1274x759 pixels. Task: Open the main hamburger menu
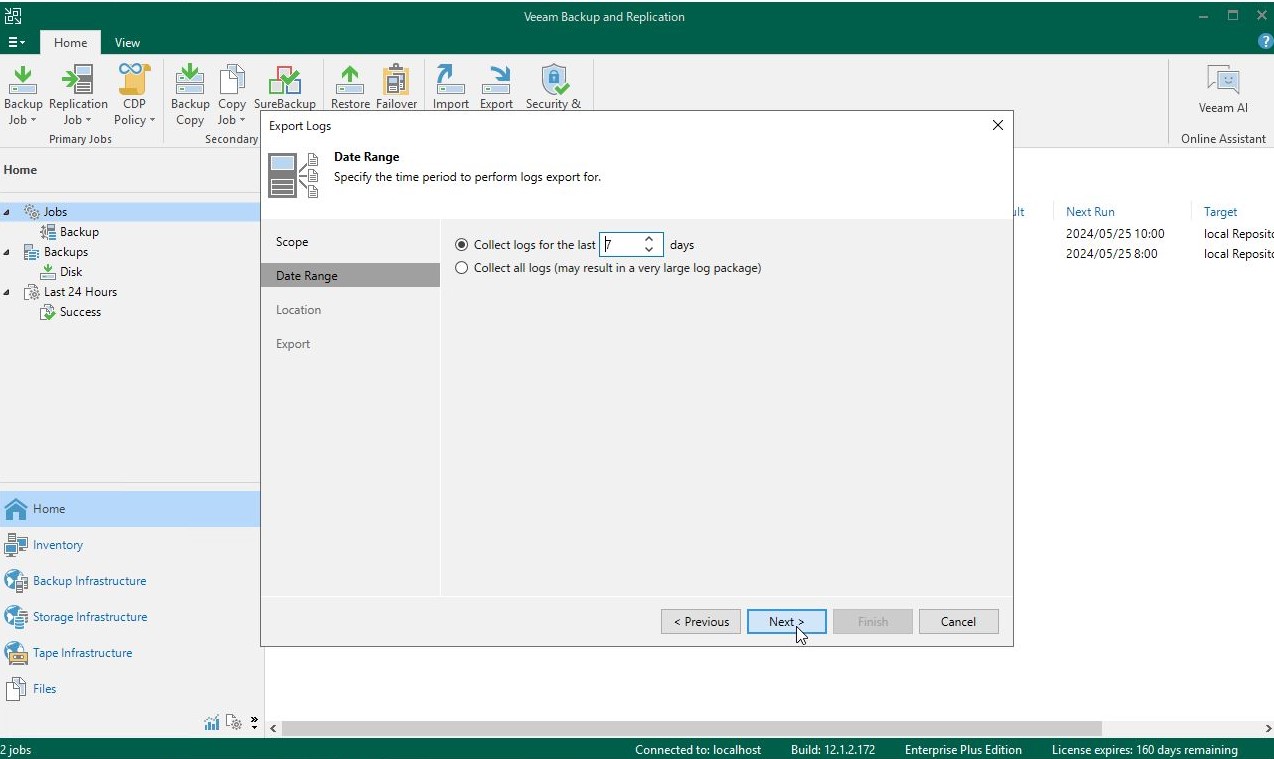[17, 42]
